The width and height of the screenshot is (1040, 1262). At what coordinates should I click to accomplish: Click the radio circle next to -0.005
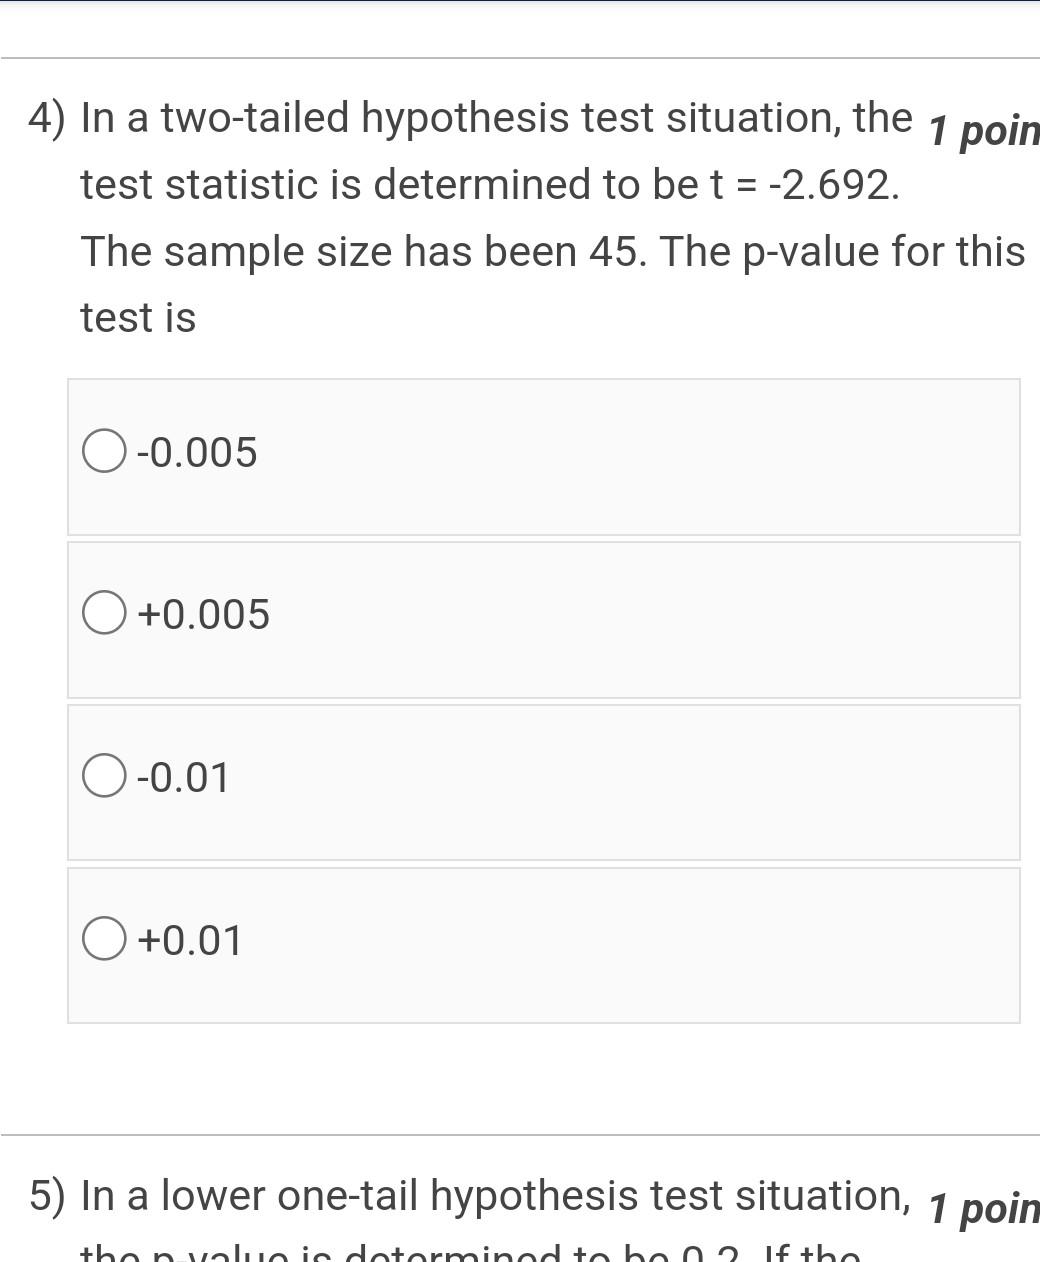[104, 451]
